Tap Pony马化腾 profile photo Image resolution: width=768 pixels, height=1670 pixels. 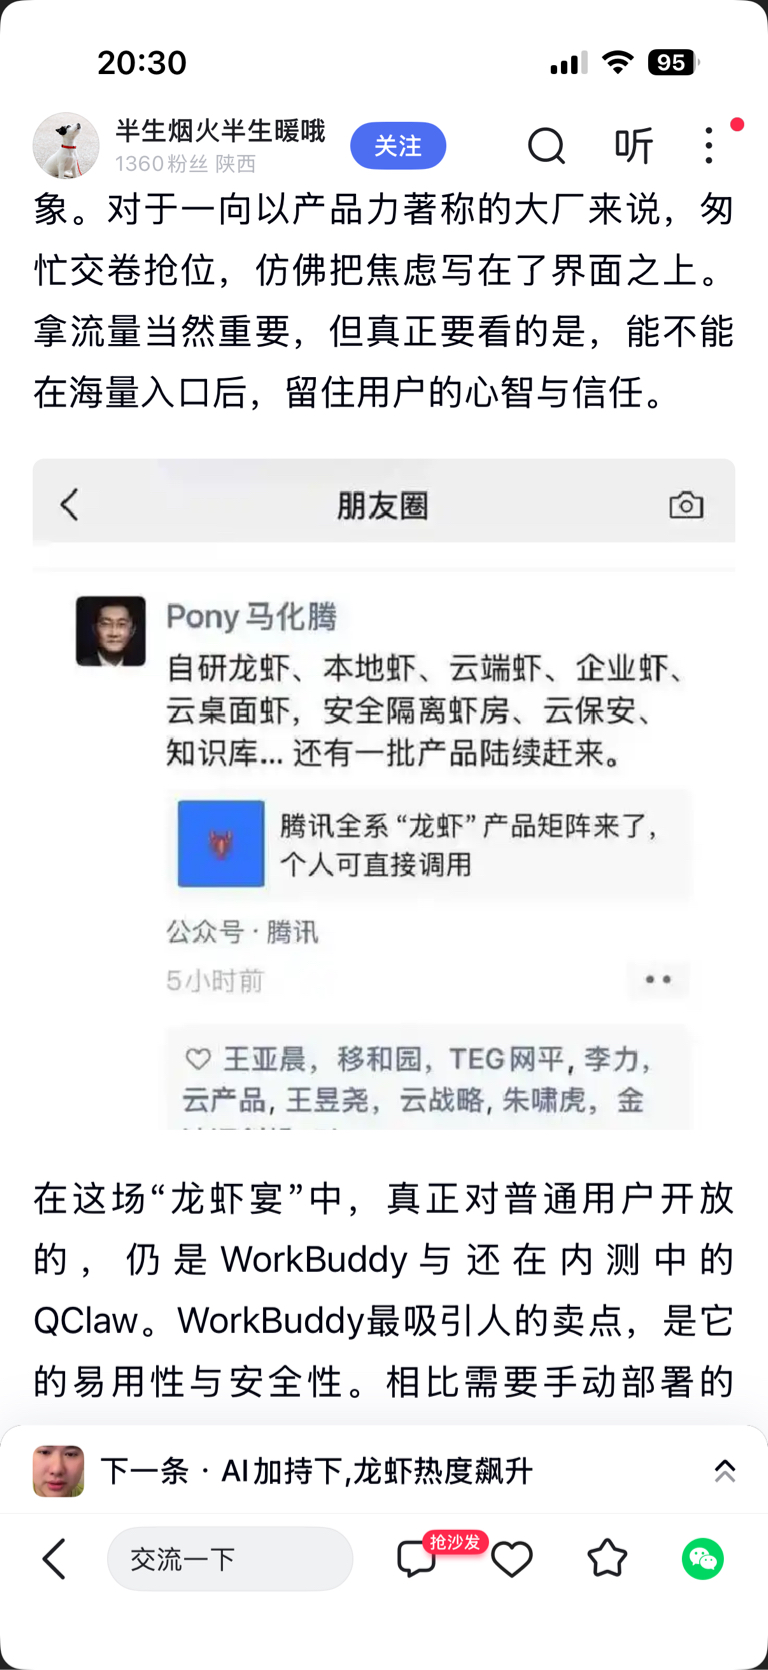pos(111,631)
